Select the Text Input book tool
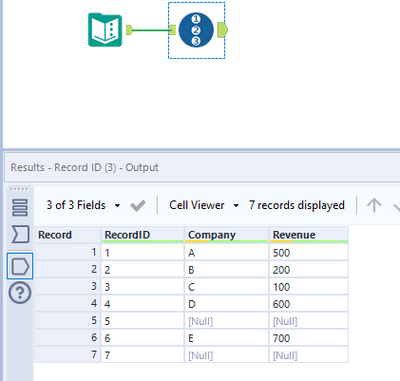400x381 pixels. pyautogui.click(x=105, y=30)
